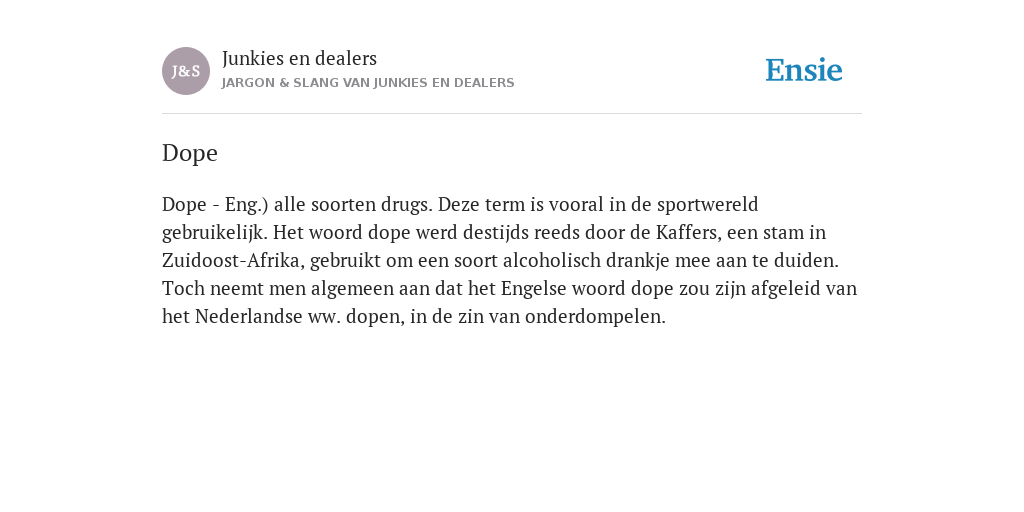Click the horizontal divider under the header

[512, 114]
